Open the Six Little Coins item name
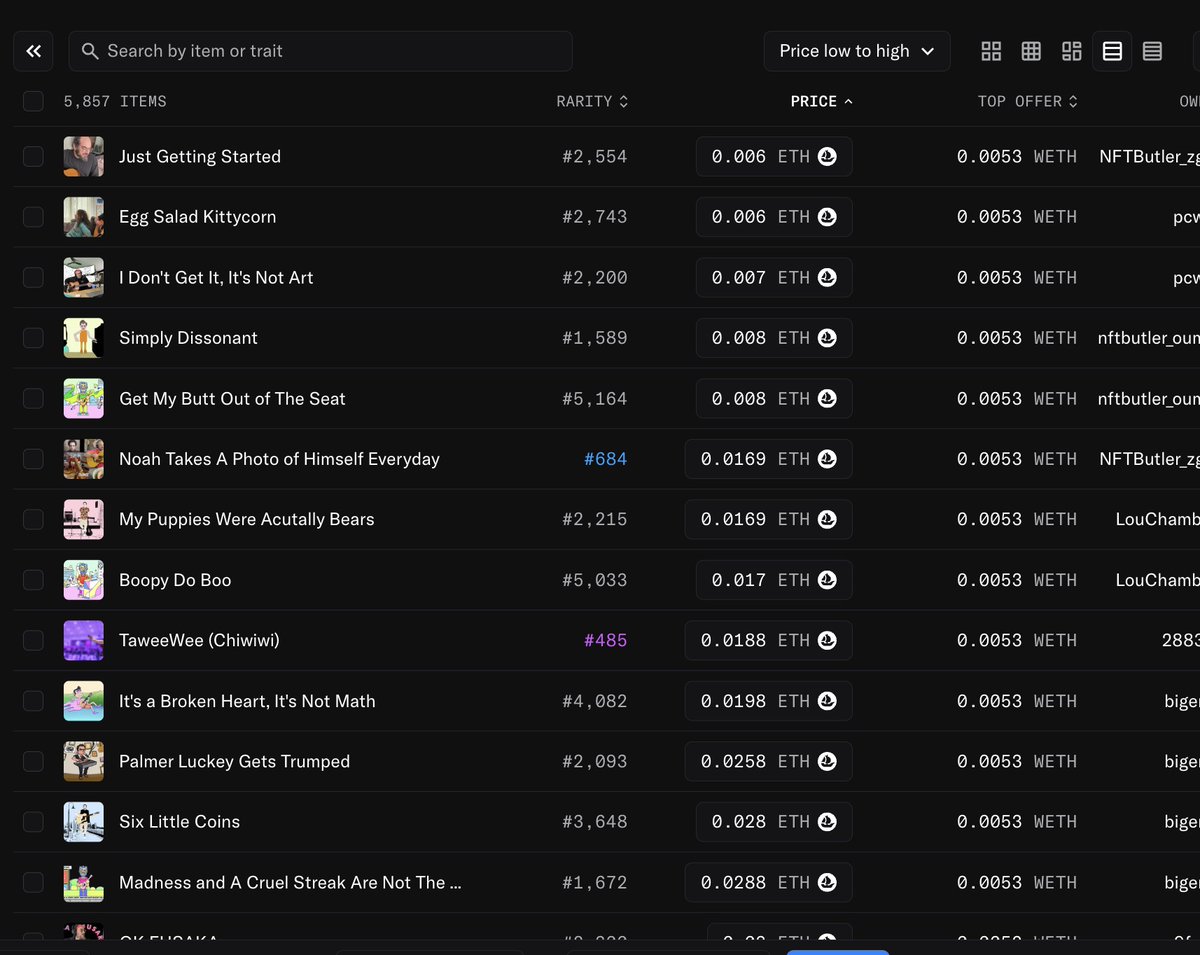 pyautogui.click(x=179, y=822)
